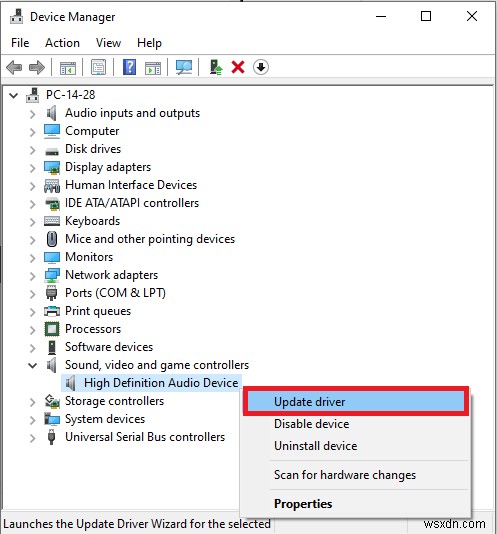Choose Disable device from context menu
This screenshot has width=497, height=534.
pos(356,424)
